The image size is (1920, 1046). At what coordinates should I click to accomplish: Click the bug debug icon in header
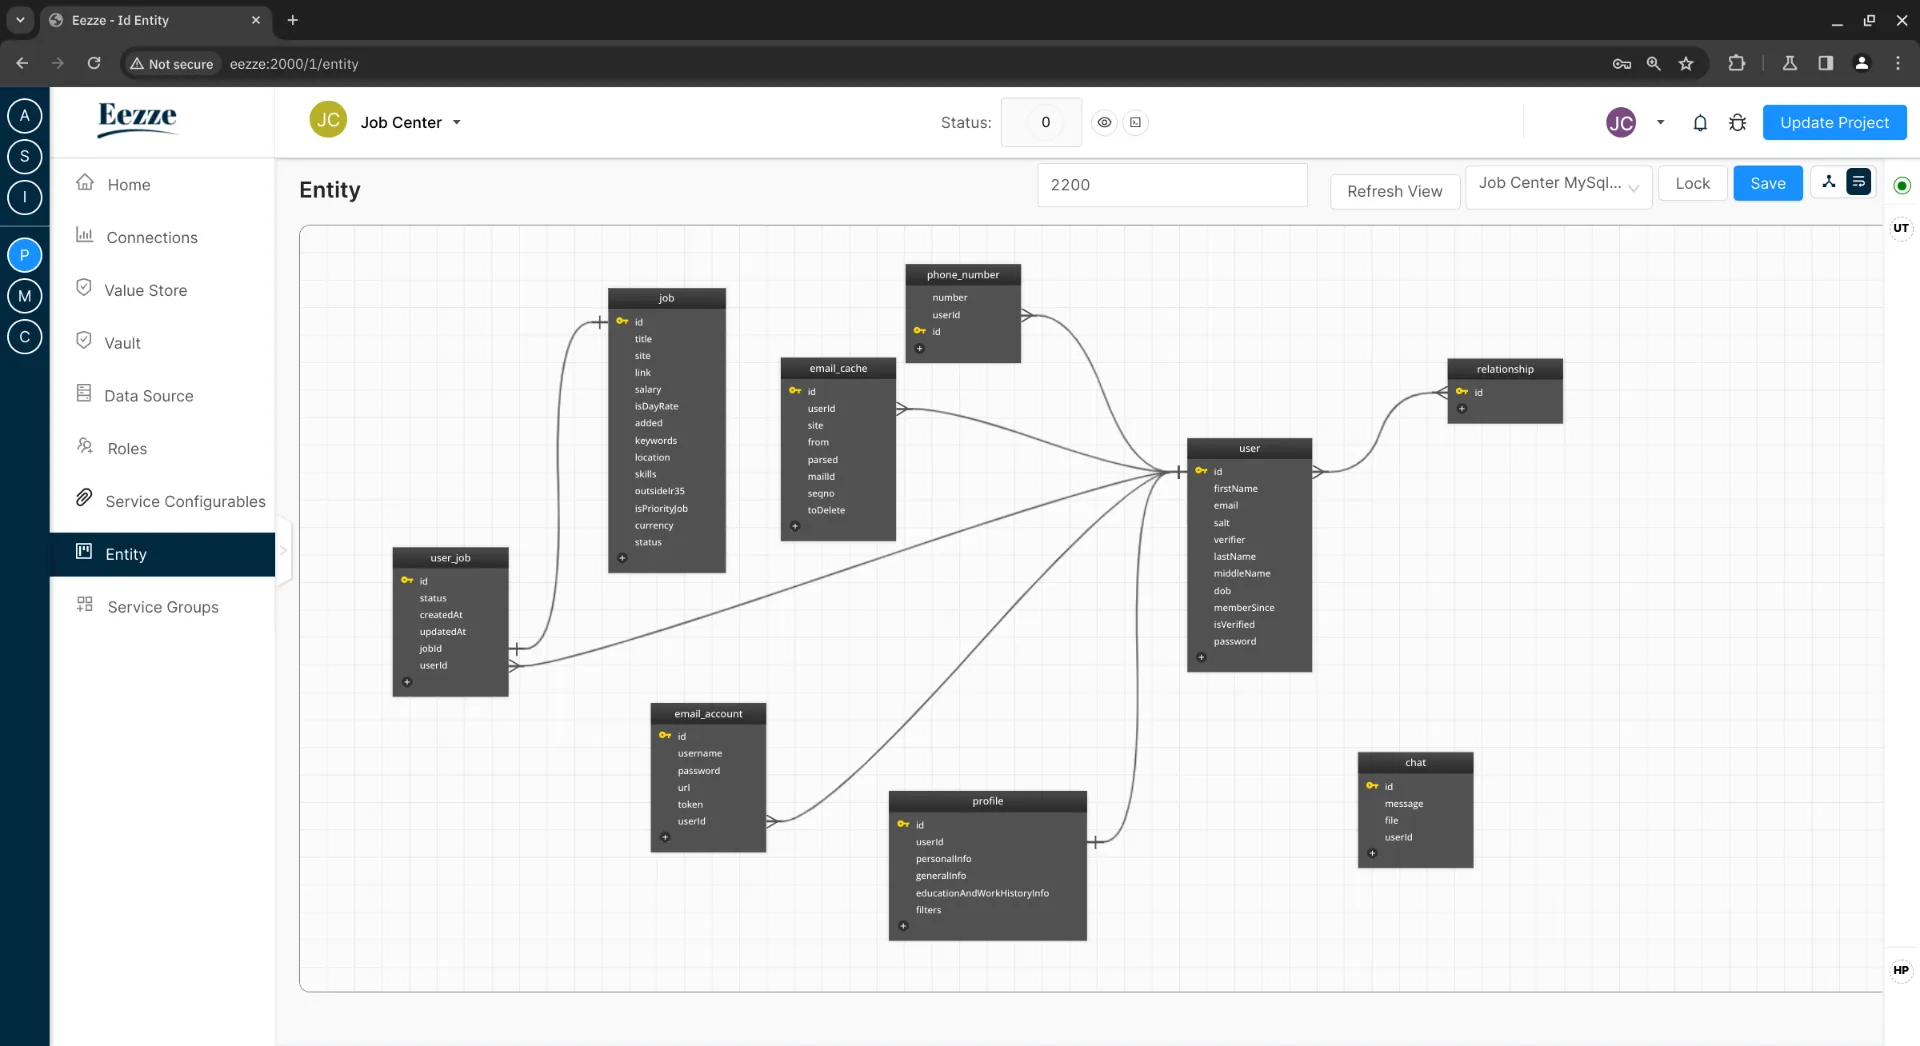tap(1737, 122)
